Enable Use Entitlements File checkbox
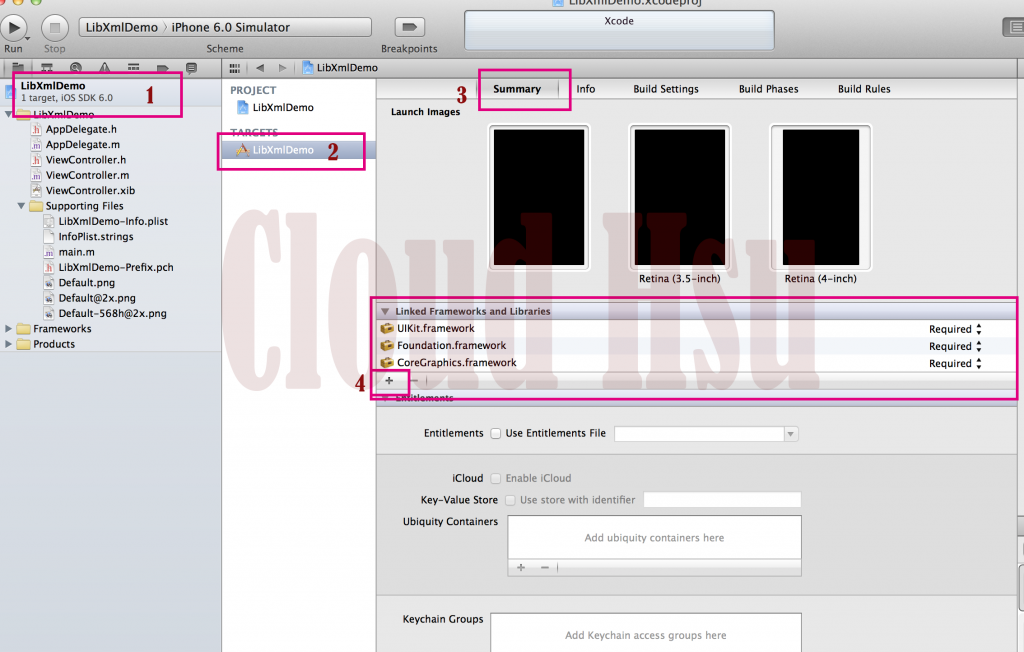 (x=496, y=433)
